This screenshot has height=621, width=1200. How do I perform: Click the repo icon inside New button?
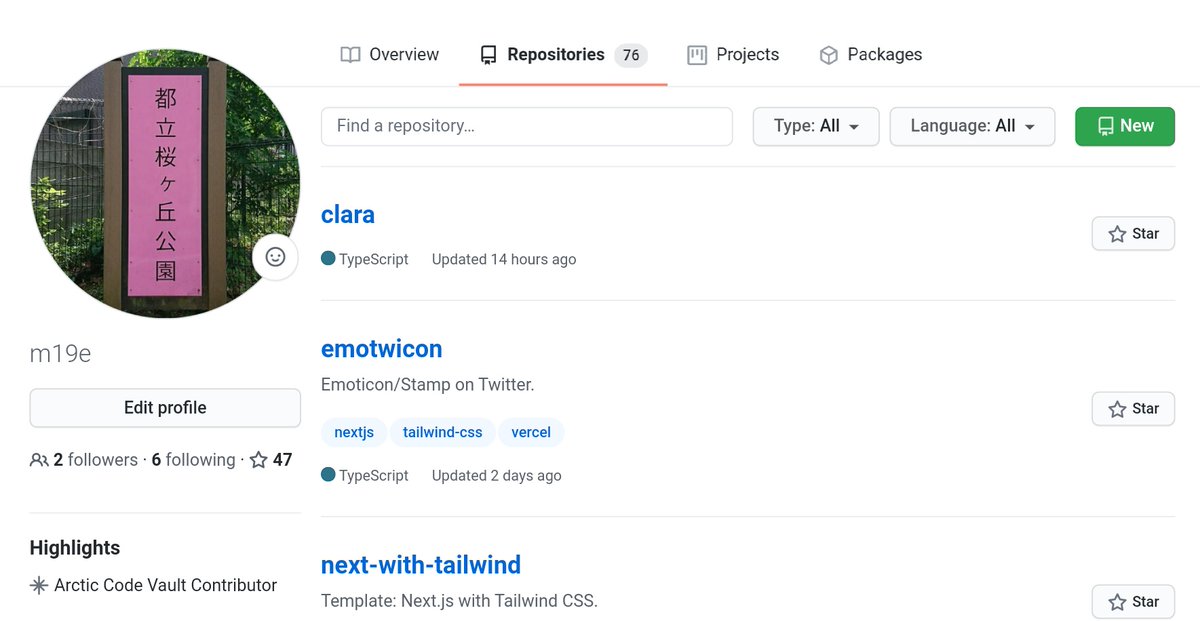pos(1105,126)
